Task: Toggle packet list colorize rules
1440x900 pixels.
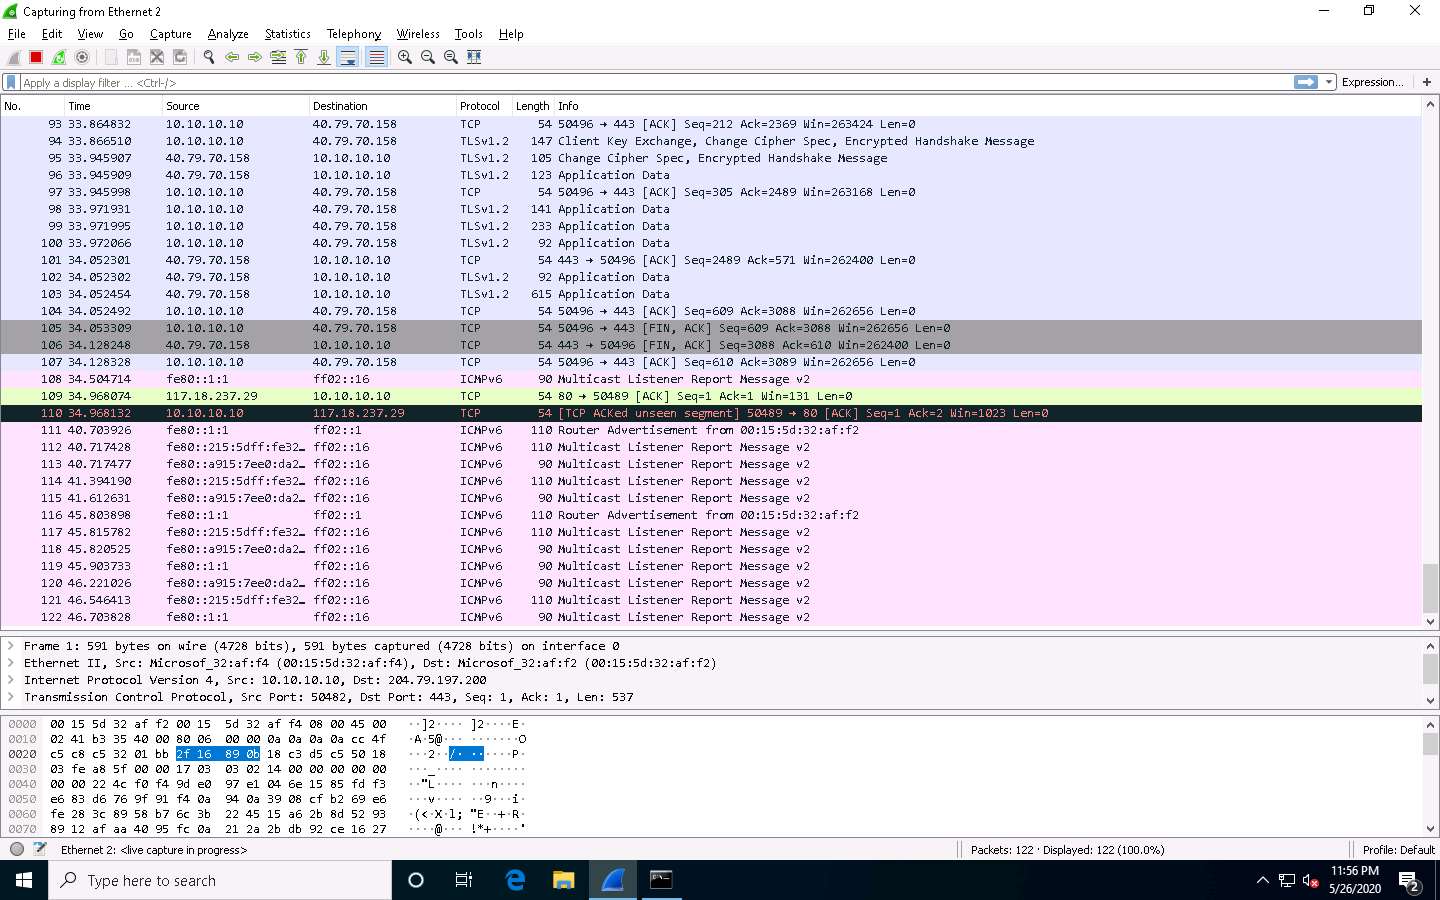Action: [376, 58]
